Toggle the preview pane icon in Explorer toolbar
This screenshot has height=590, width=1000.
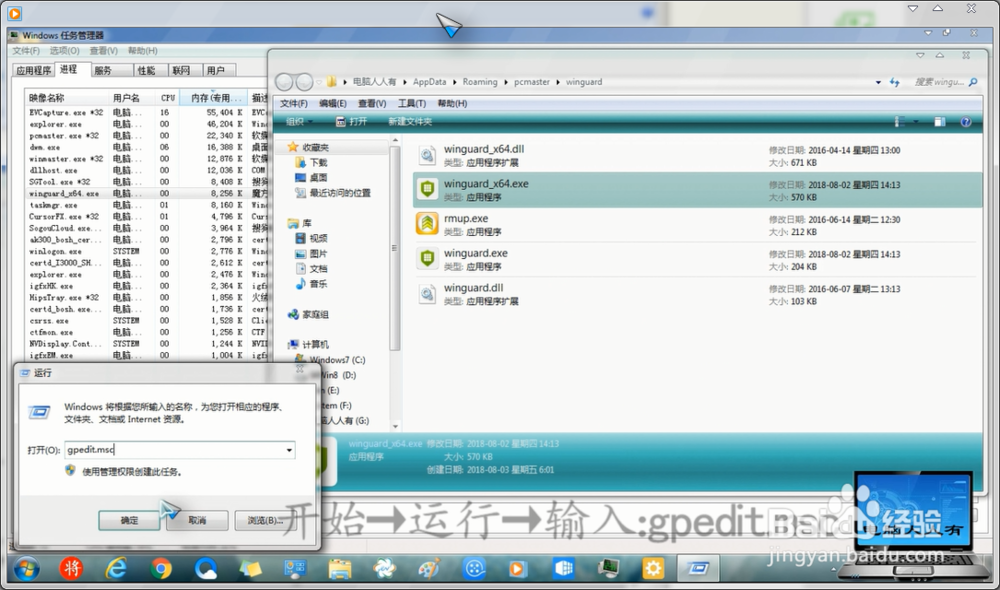pyautogui.click(x=939, y=122)
